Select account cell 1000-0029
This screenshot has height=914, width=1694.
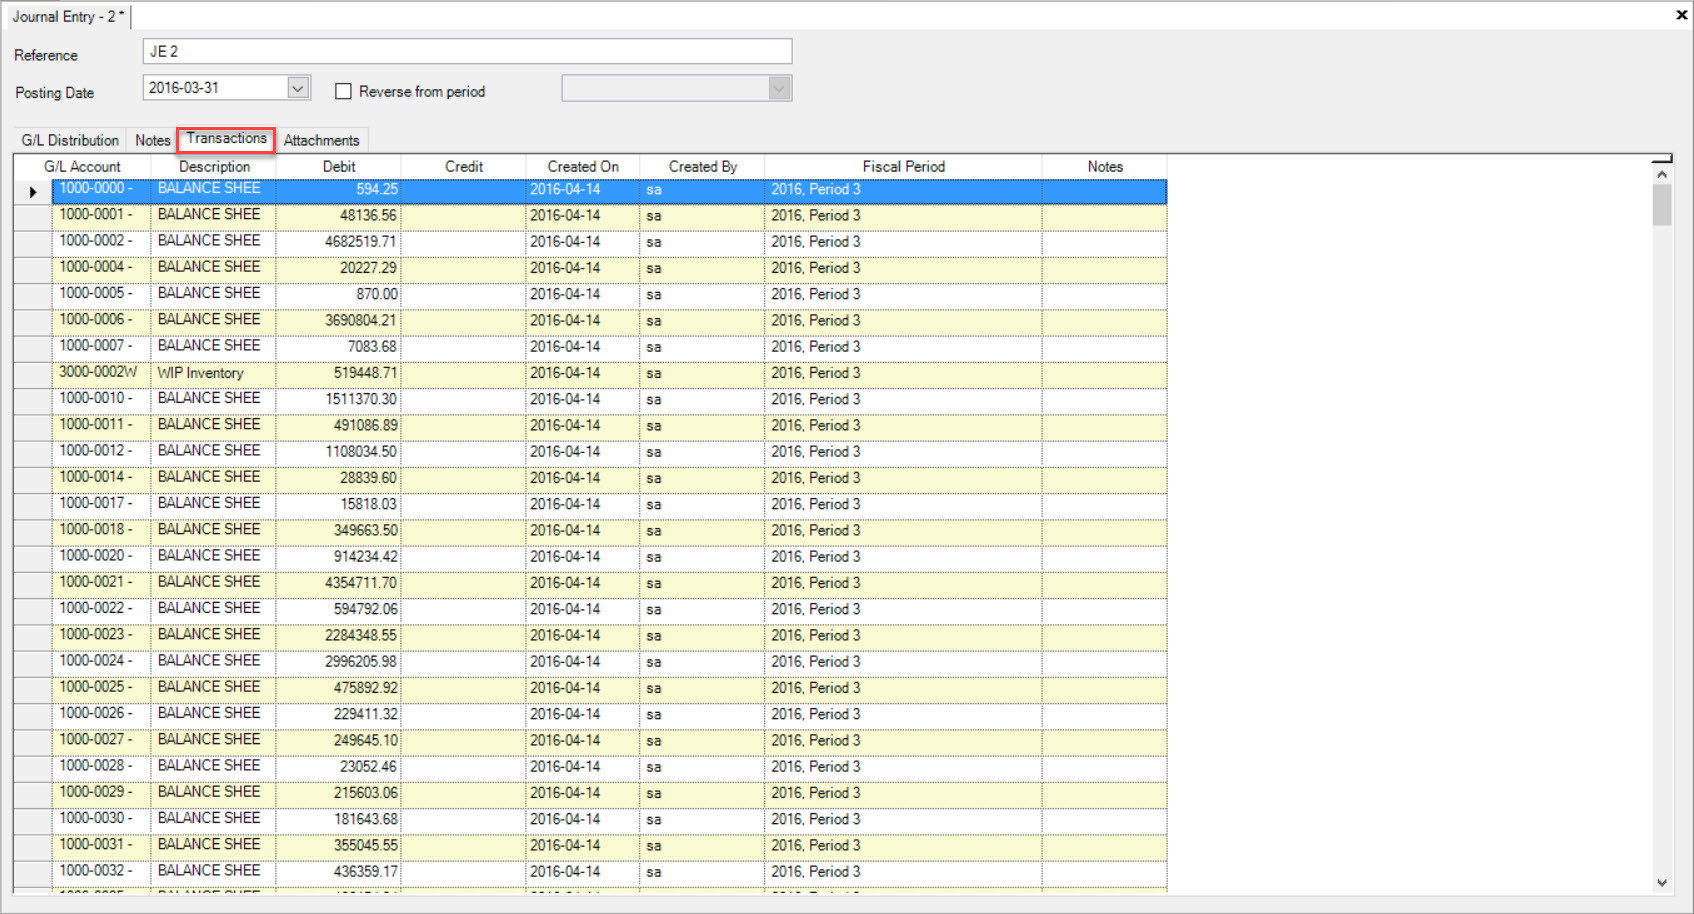click(x=102, y=793)
